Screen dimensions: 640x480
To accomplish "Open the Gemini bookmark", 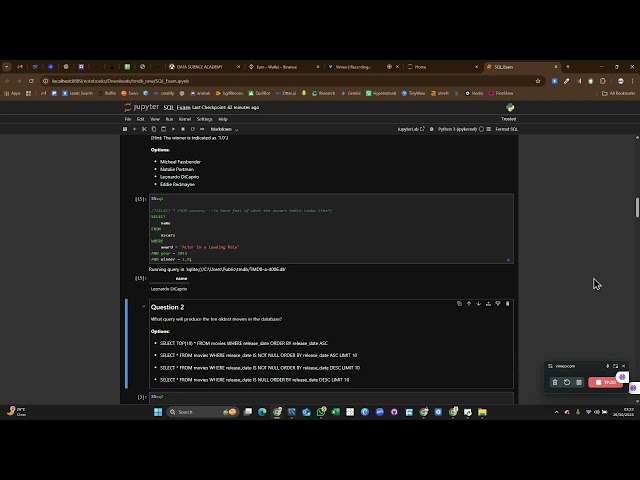I will point(351,93).
